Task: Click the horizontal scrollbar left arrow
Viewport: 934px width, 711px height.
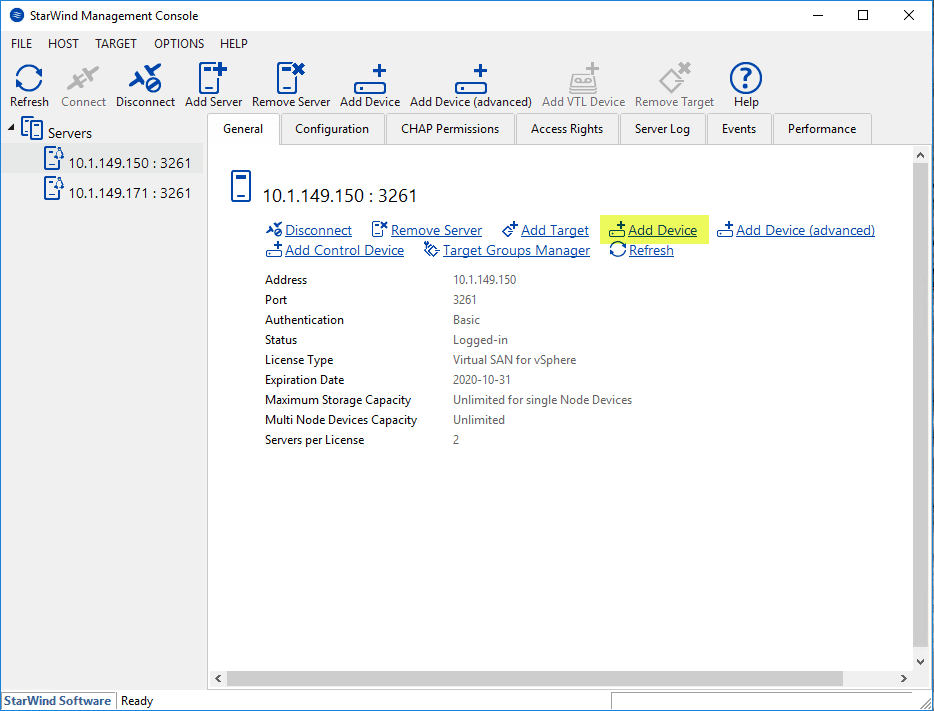Action: point(218,678)
